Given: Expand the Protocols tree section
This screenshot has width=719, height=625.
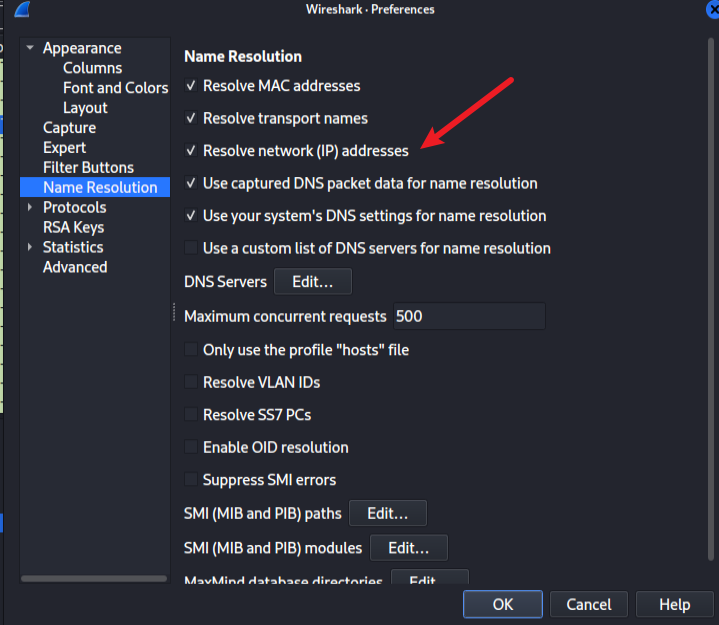Looking at the screenshot, I should [x=30, y=207].
